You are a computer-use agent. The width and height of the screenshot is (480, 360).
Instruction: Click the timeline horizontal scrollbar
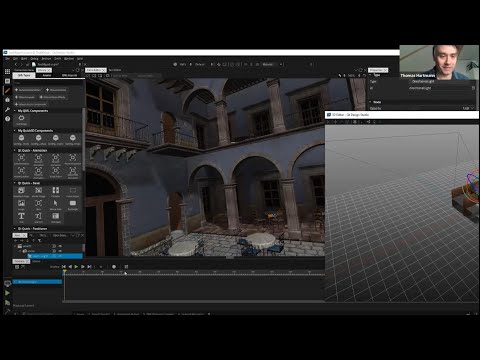[194, 301]
